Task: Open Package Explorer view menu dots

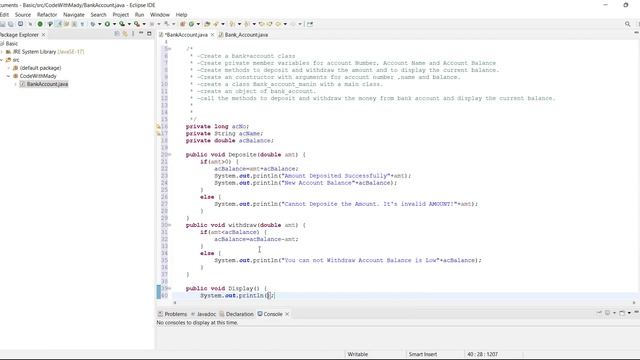Action: click(133, 33)
